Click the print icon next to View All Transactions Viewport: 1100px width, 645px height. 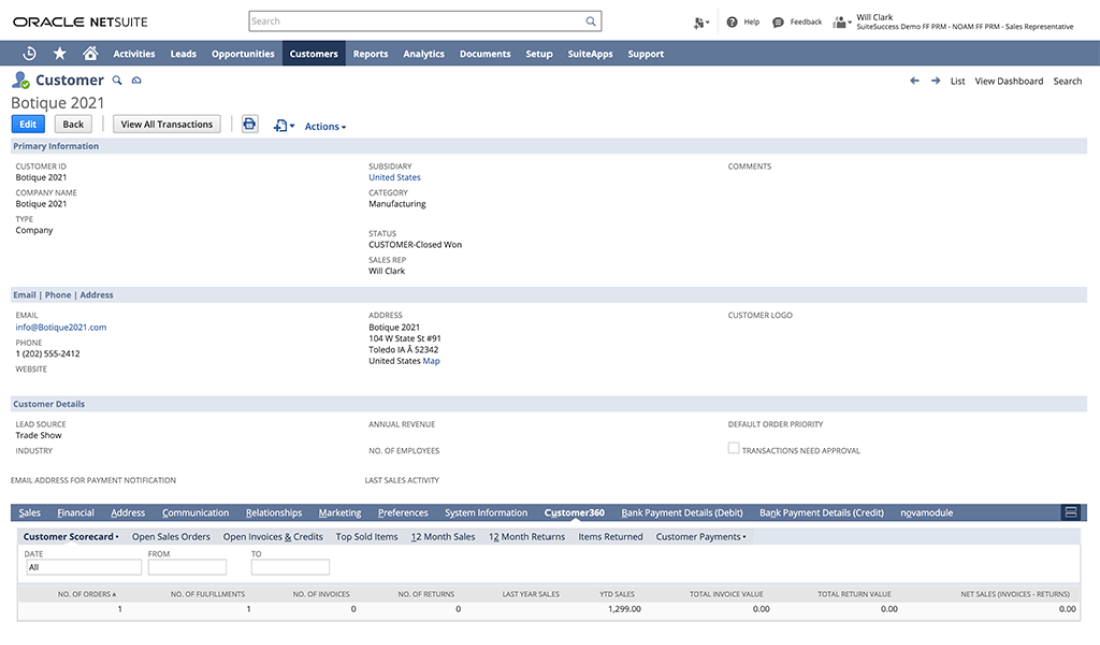pyautogui.click(x=250, y=124)
